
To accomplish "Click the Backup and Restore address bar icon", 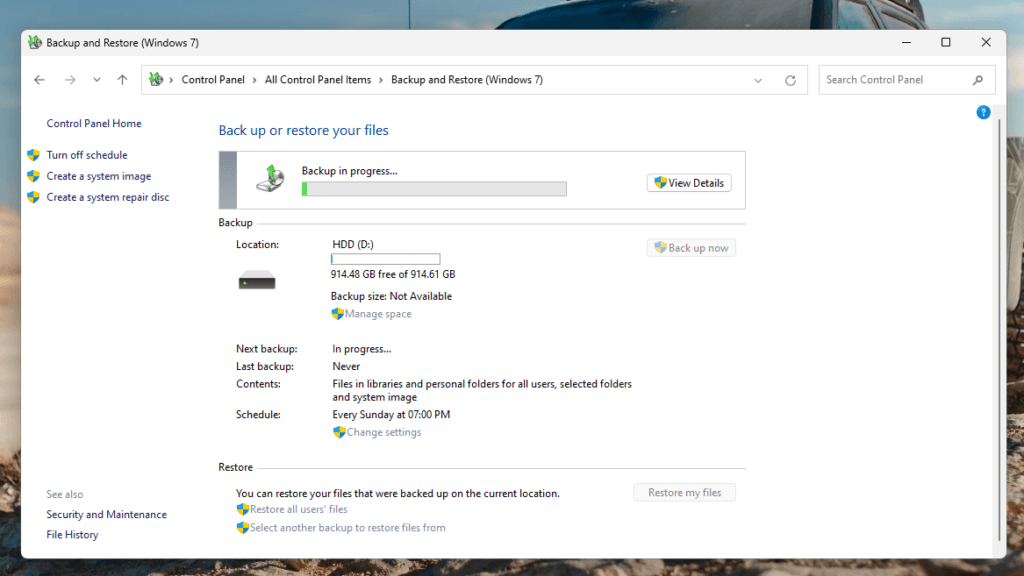I will tap(155, 79).
